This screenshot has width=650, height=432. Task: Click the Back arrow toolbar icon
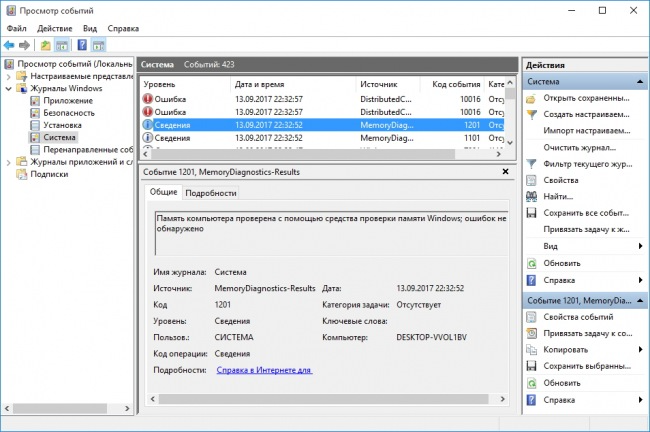9,45
